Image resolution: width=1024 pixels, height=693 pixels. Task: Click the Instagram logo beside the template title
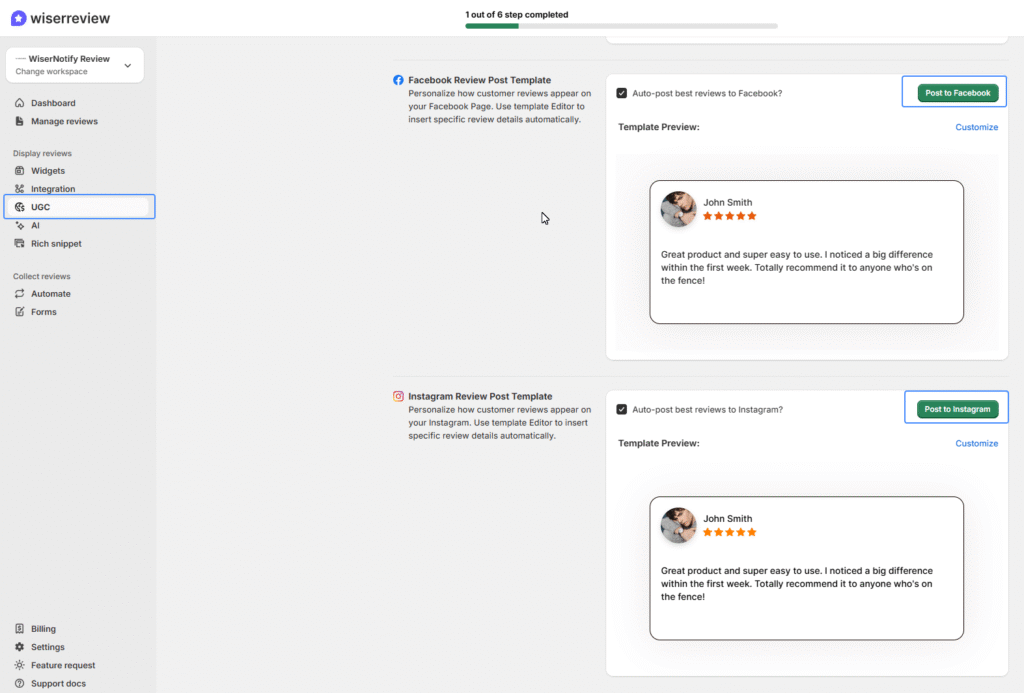click(398, 395)
